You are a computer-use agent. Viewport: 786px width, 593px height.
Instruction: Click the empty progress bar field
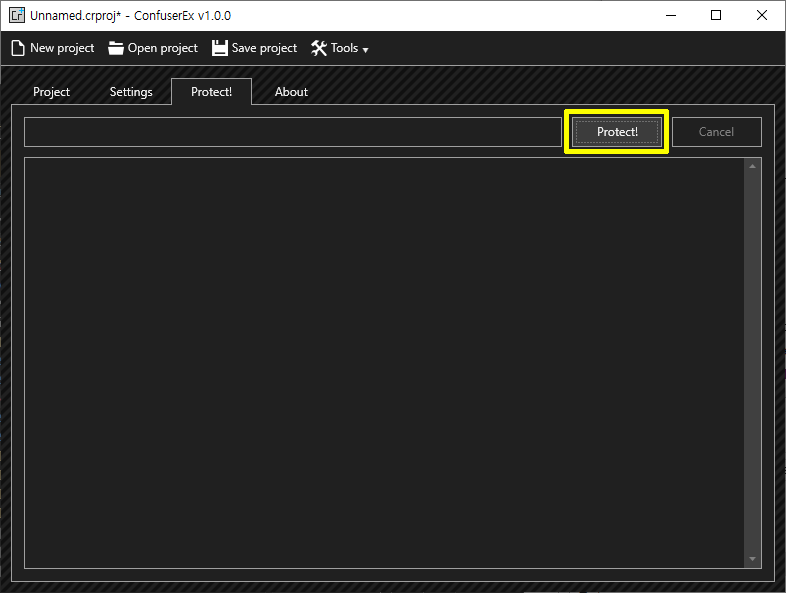click(293, 132)
